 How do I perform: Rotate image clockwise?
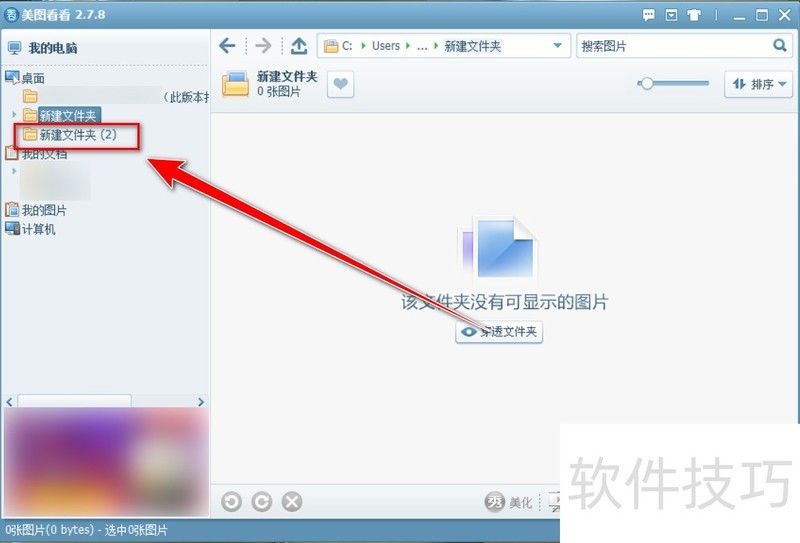pos(262,502)
